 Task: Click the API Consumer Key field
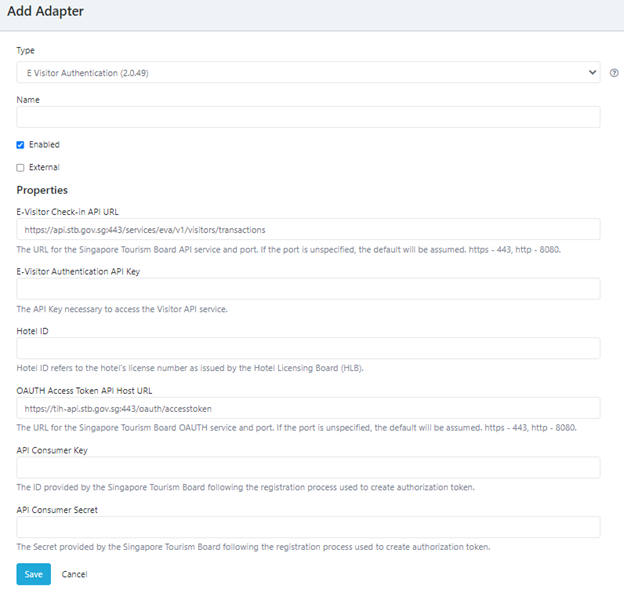pyautogui.click(x=308, y=467)
